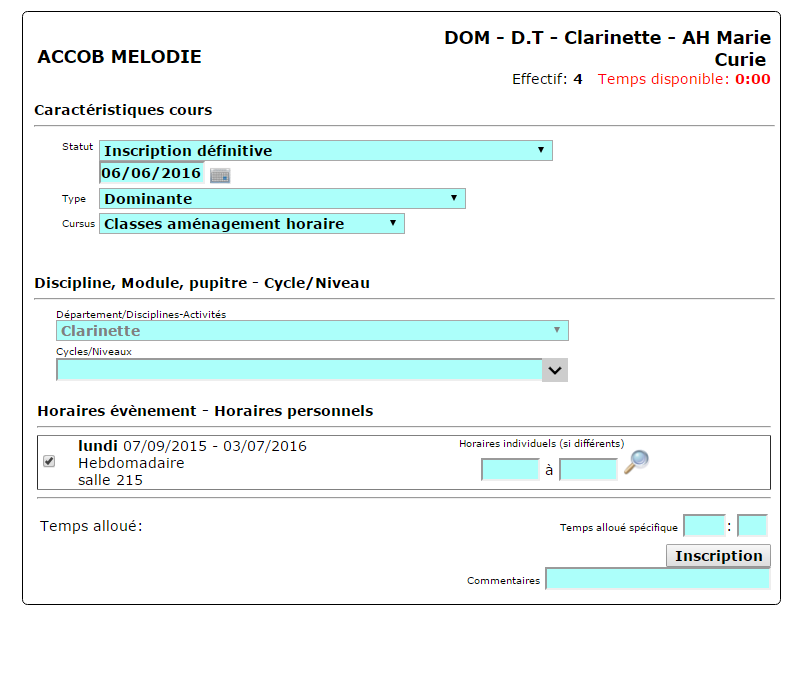Click the Effectif: 4 text
The image size is (800, 700).
point(547,79)
